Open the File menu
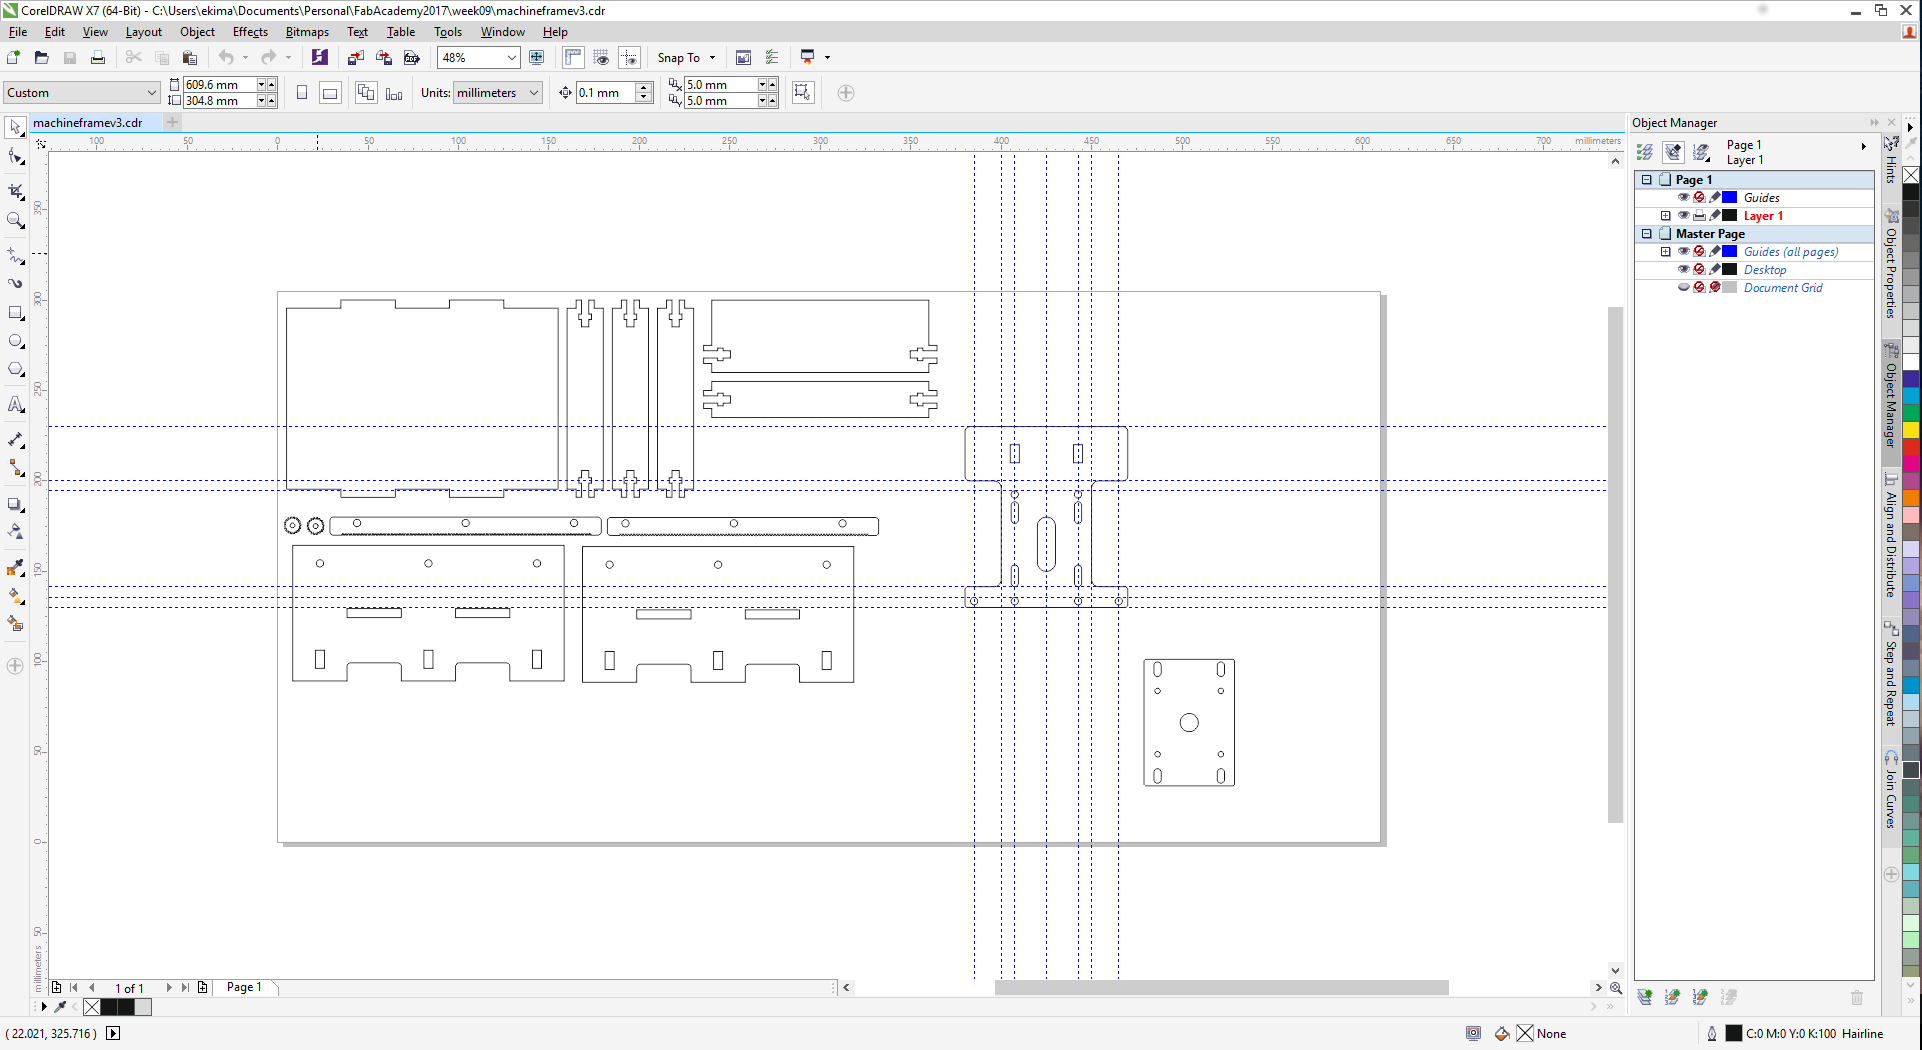This screenshot has width=1922, height=1050. pyautogui.click(x=18, y=32)
